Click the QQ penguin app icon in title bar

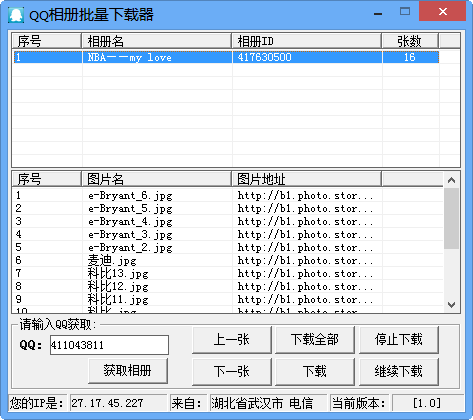tap(16, 15)
